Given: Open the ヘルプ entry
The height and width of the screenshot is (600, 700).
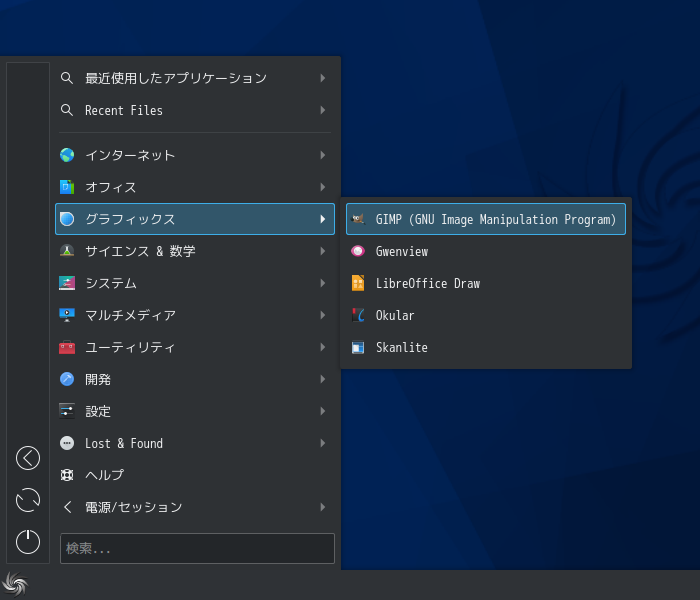Looking at the screenshot, I should point(195,475).
